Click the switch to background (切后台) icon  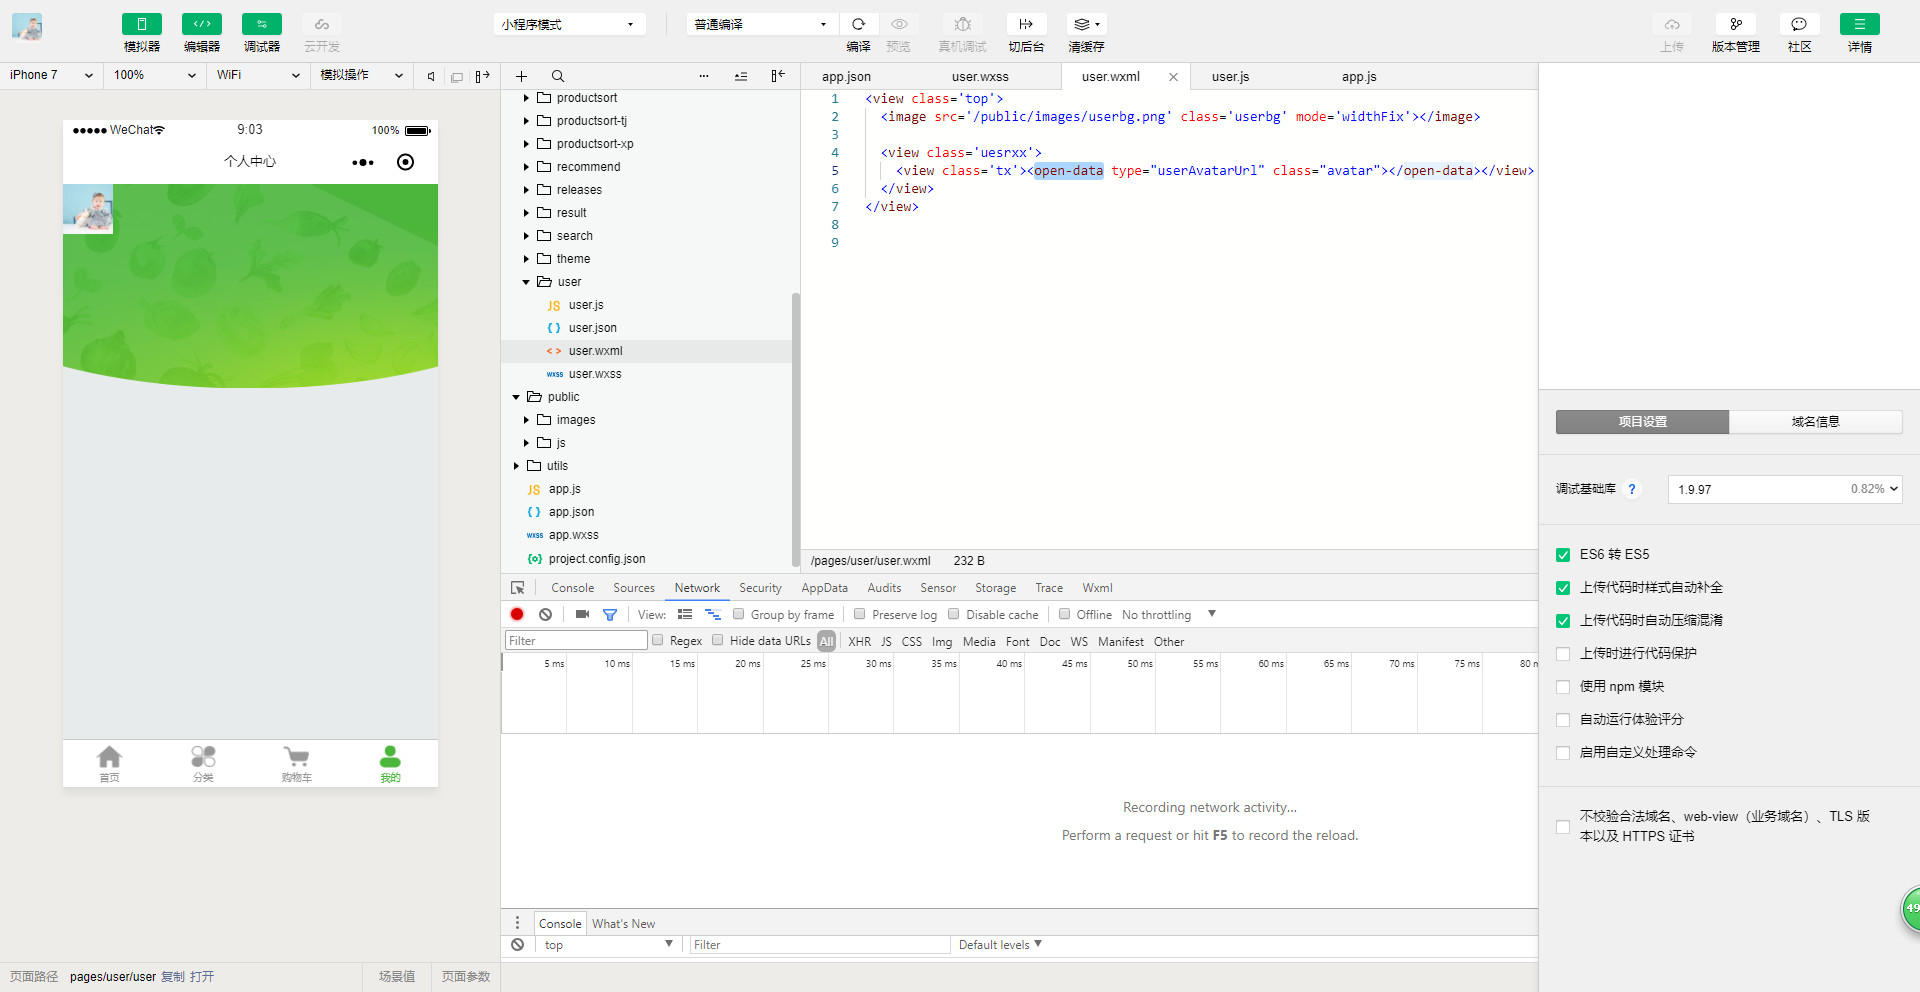click(x=1026, y=24)
